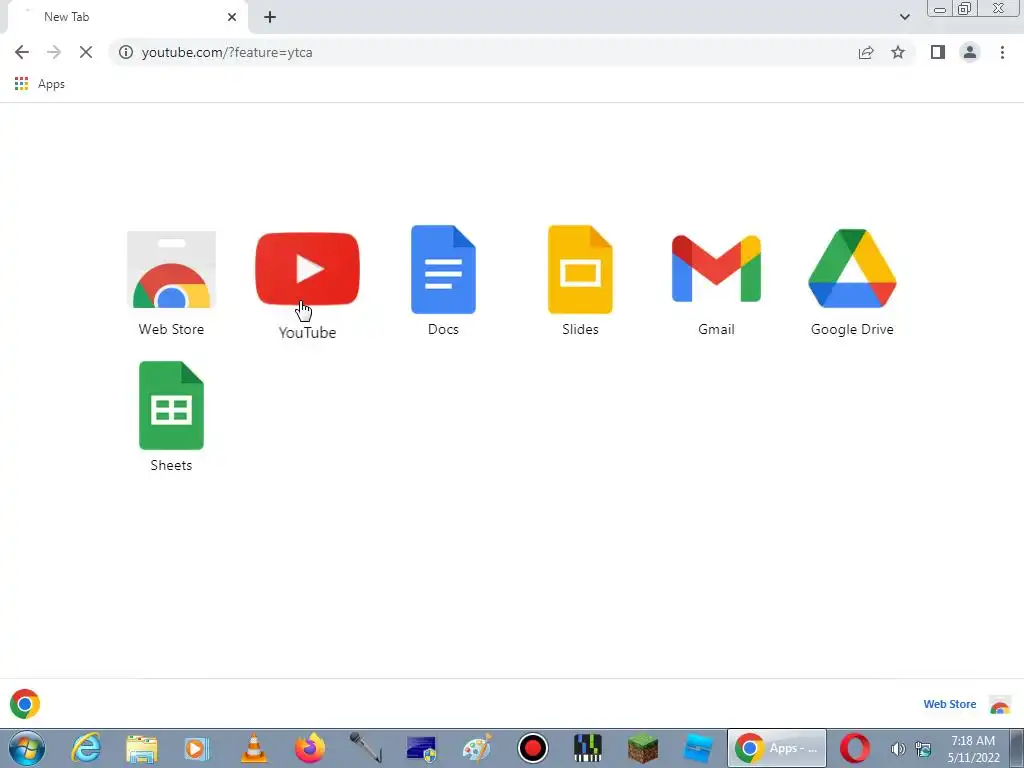Click the blue-screen shield taskbar icon
The height and width of the screenshot is (768, 1024).
pyautogui.click(x=421, y=748)
